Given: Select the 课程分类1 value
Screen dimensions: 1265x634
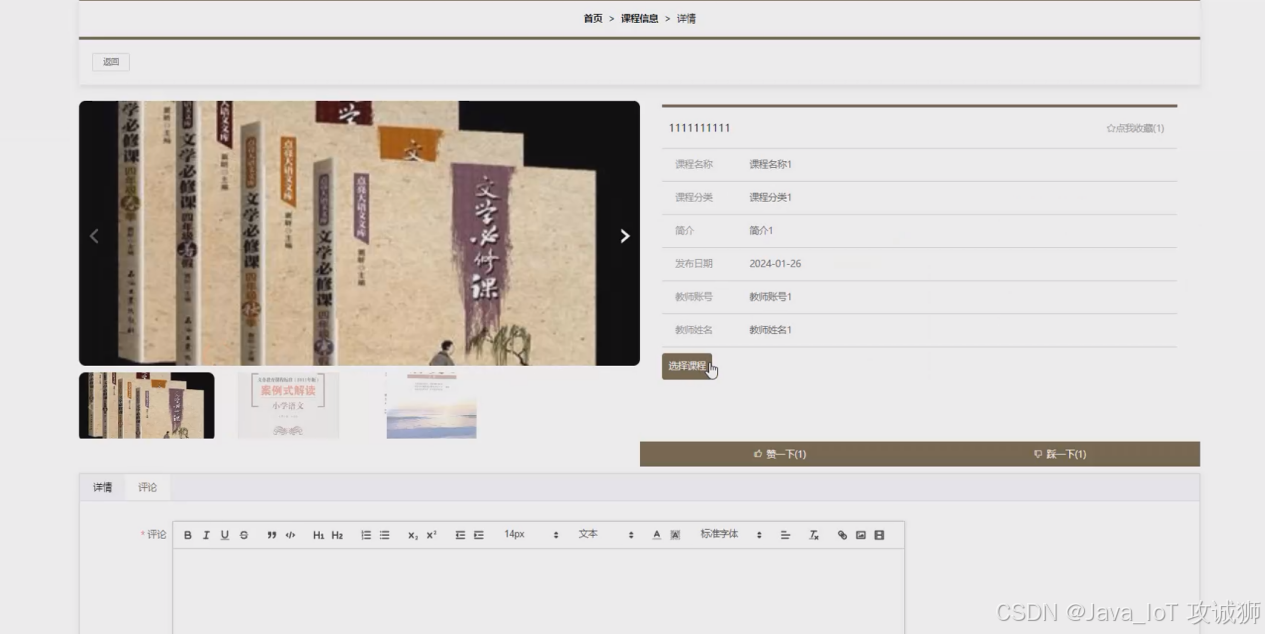Looking at the screenshot, I should click(x=770, y=197).
